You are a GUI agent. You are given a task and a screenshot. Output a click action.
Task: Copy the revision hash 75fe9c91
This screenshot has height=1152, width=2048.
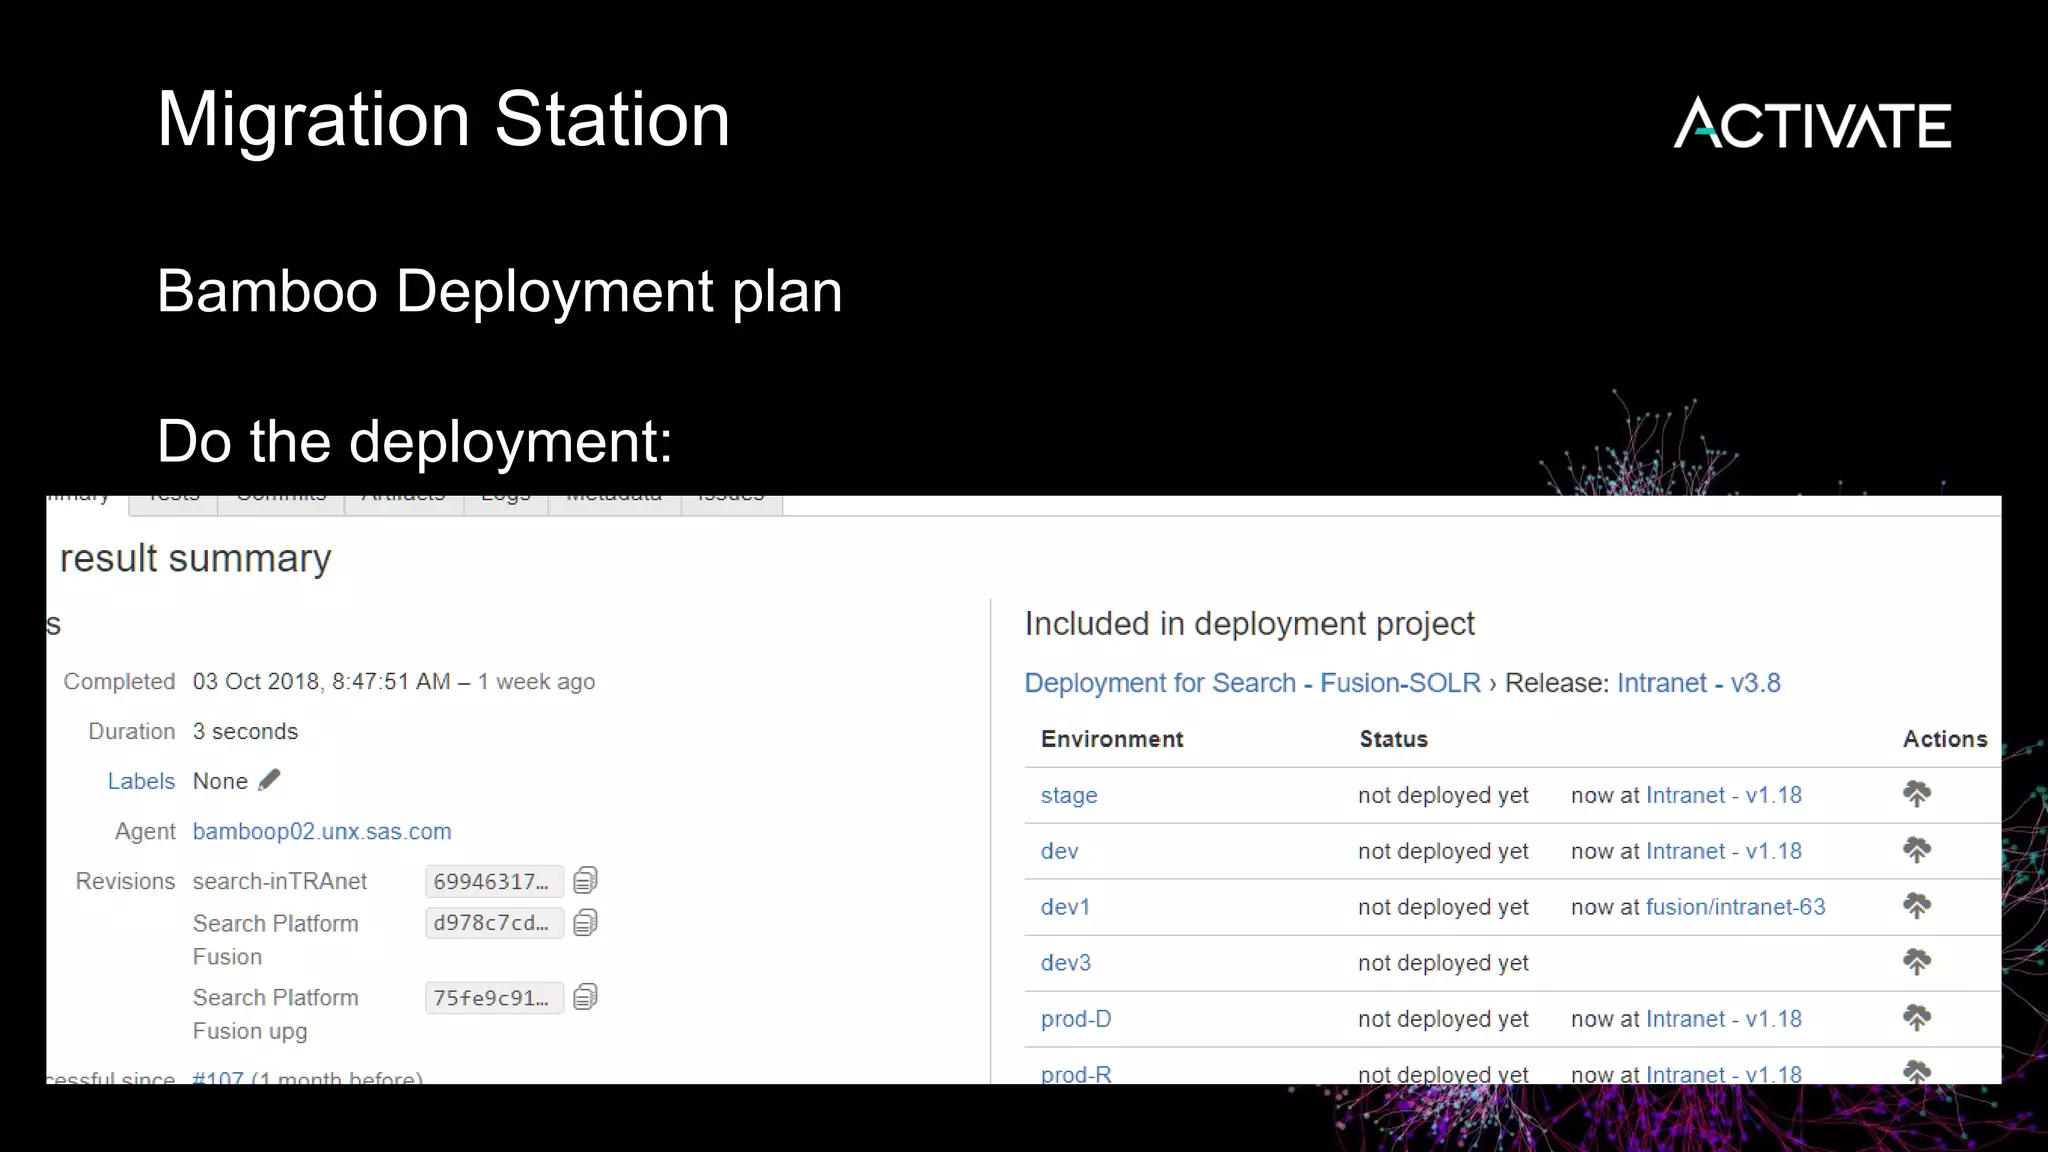click(585, 997)
